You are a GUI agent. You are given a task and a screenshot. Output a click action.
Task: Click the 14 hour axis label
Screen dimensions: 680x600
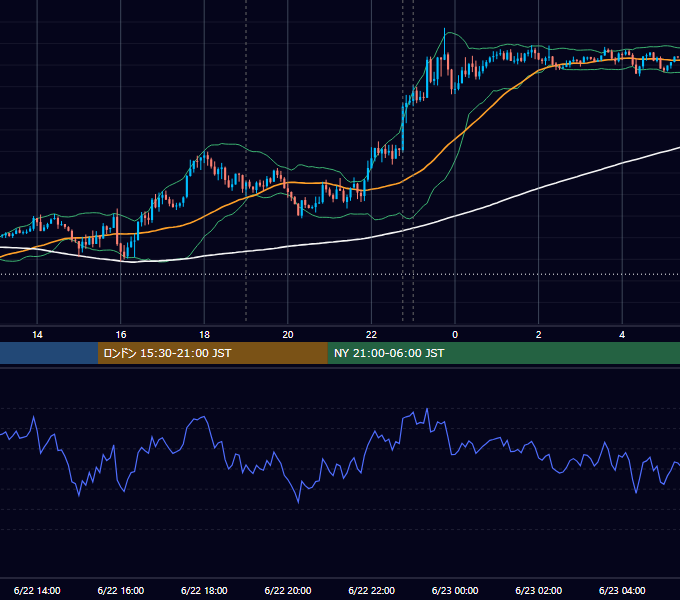point(37,335)
